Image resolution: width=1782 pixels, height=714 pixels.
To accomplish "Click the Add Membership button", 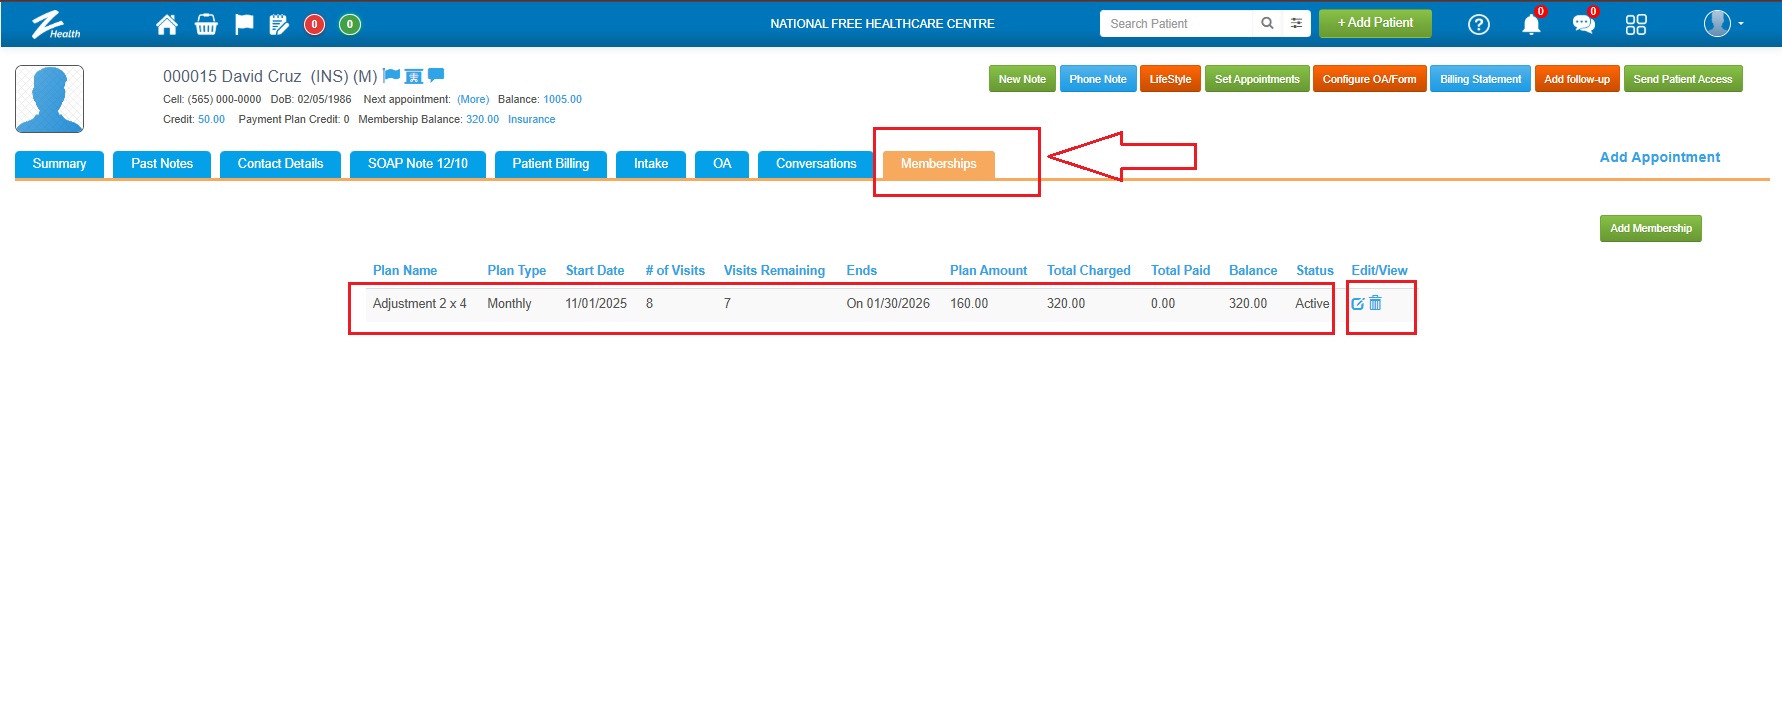I will click(1650, 228).
